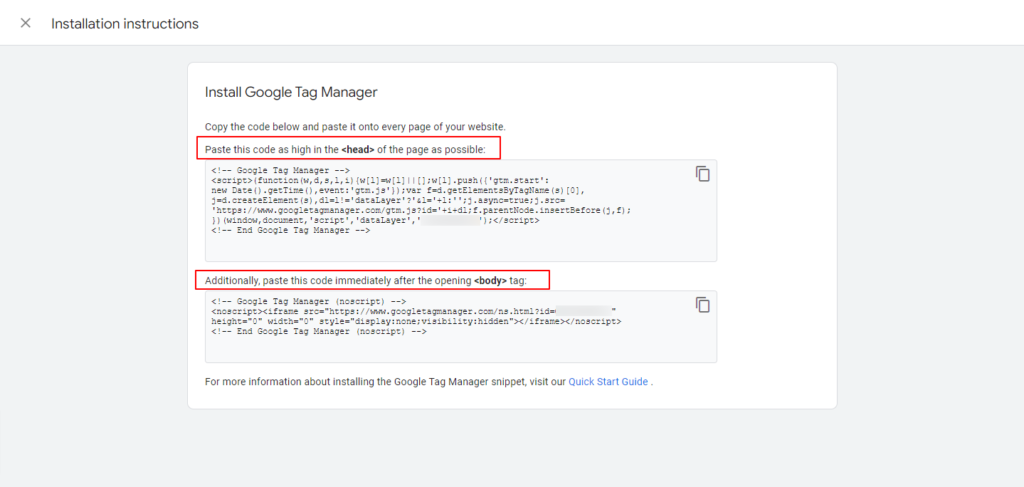
Task: Click the 'Paste this code as high in the head' line
Action: pyautogui.click(x=345, y=149)
